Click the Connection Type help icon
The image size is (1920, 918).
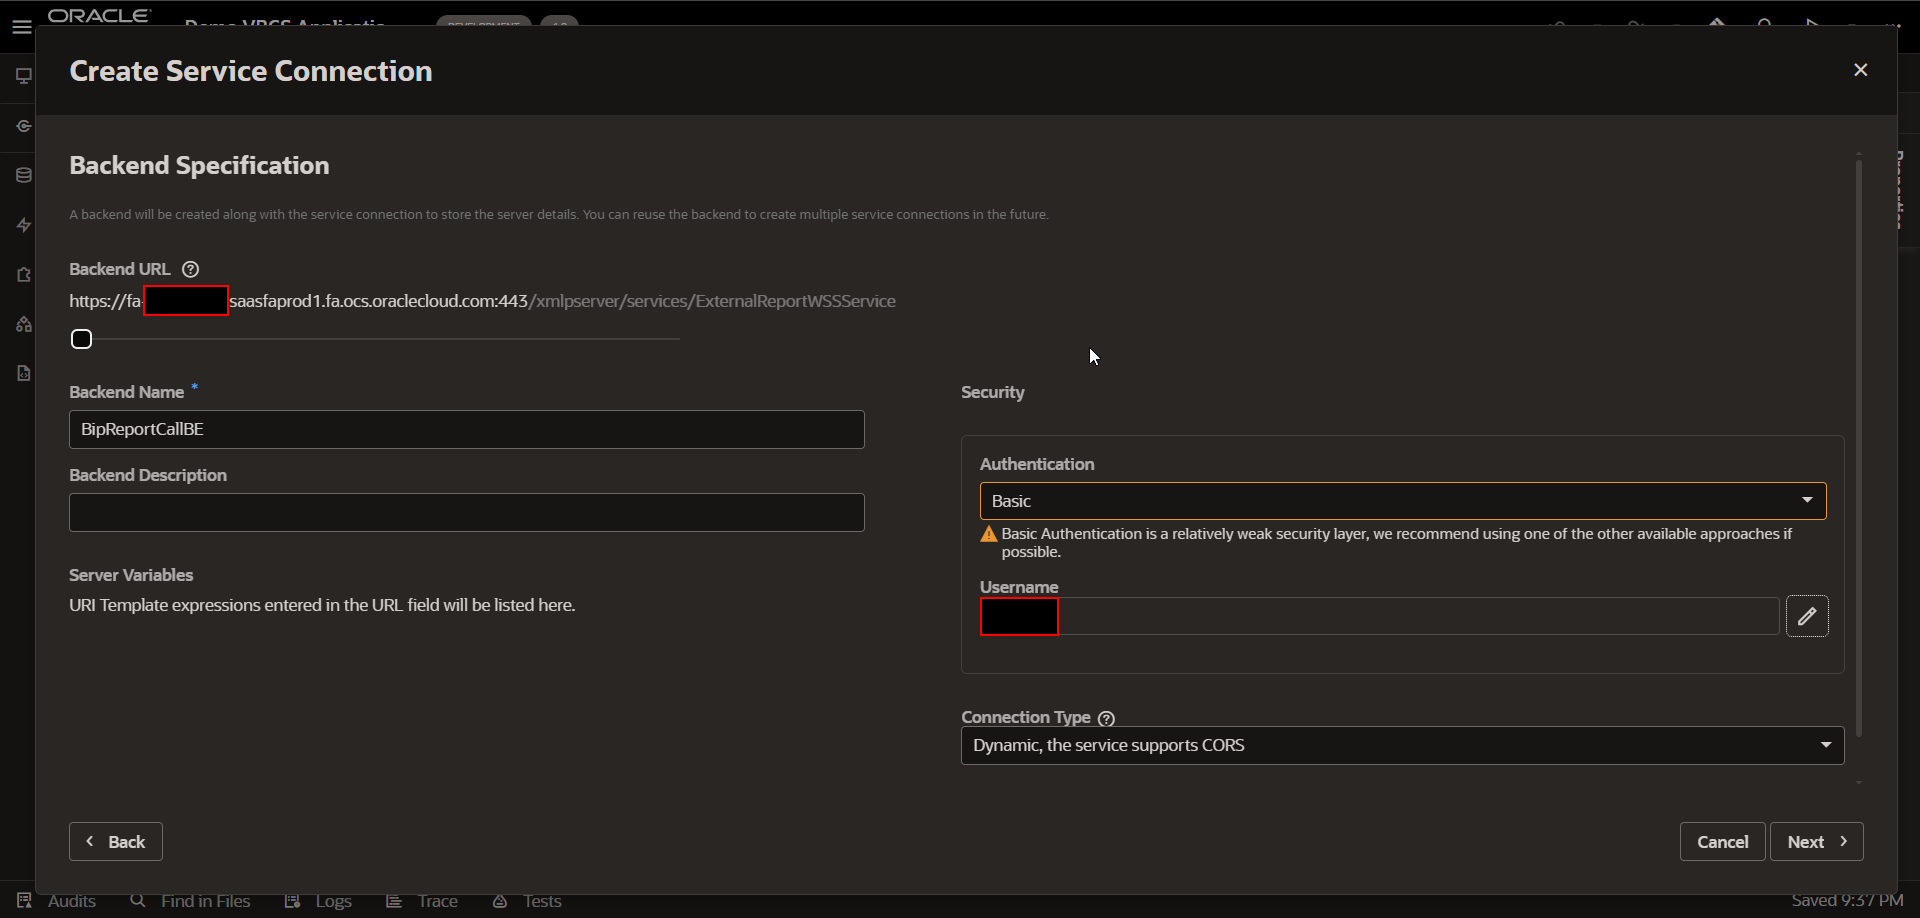pyautogui.click(x=1106, y=718)
